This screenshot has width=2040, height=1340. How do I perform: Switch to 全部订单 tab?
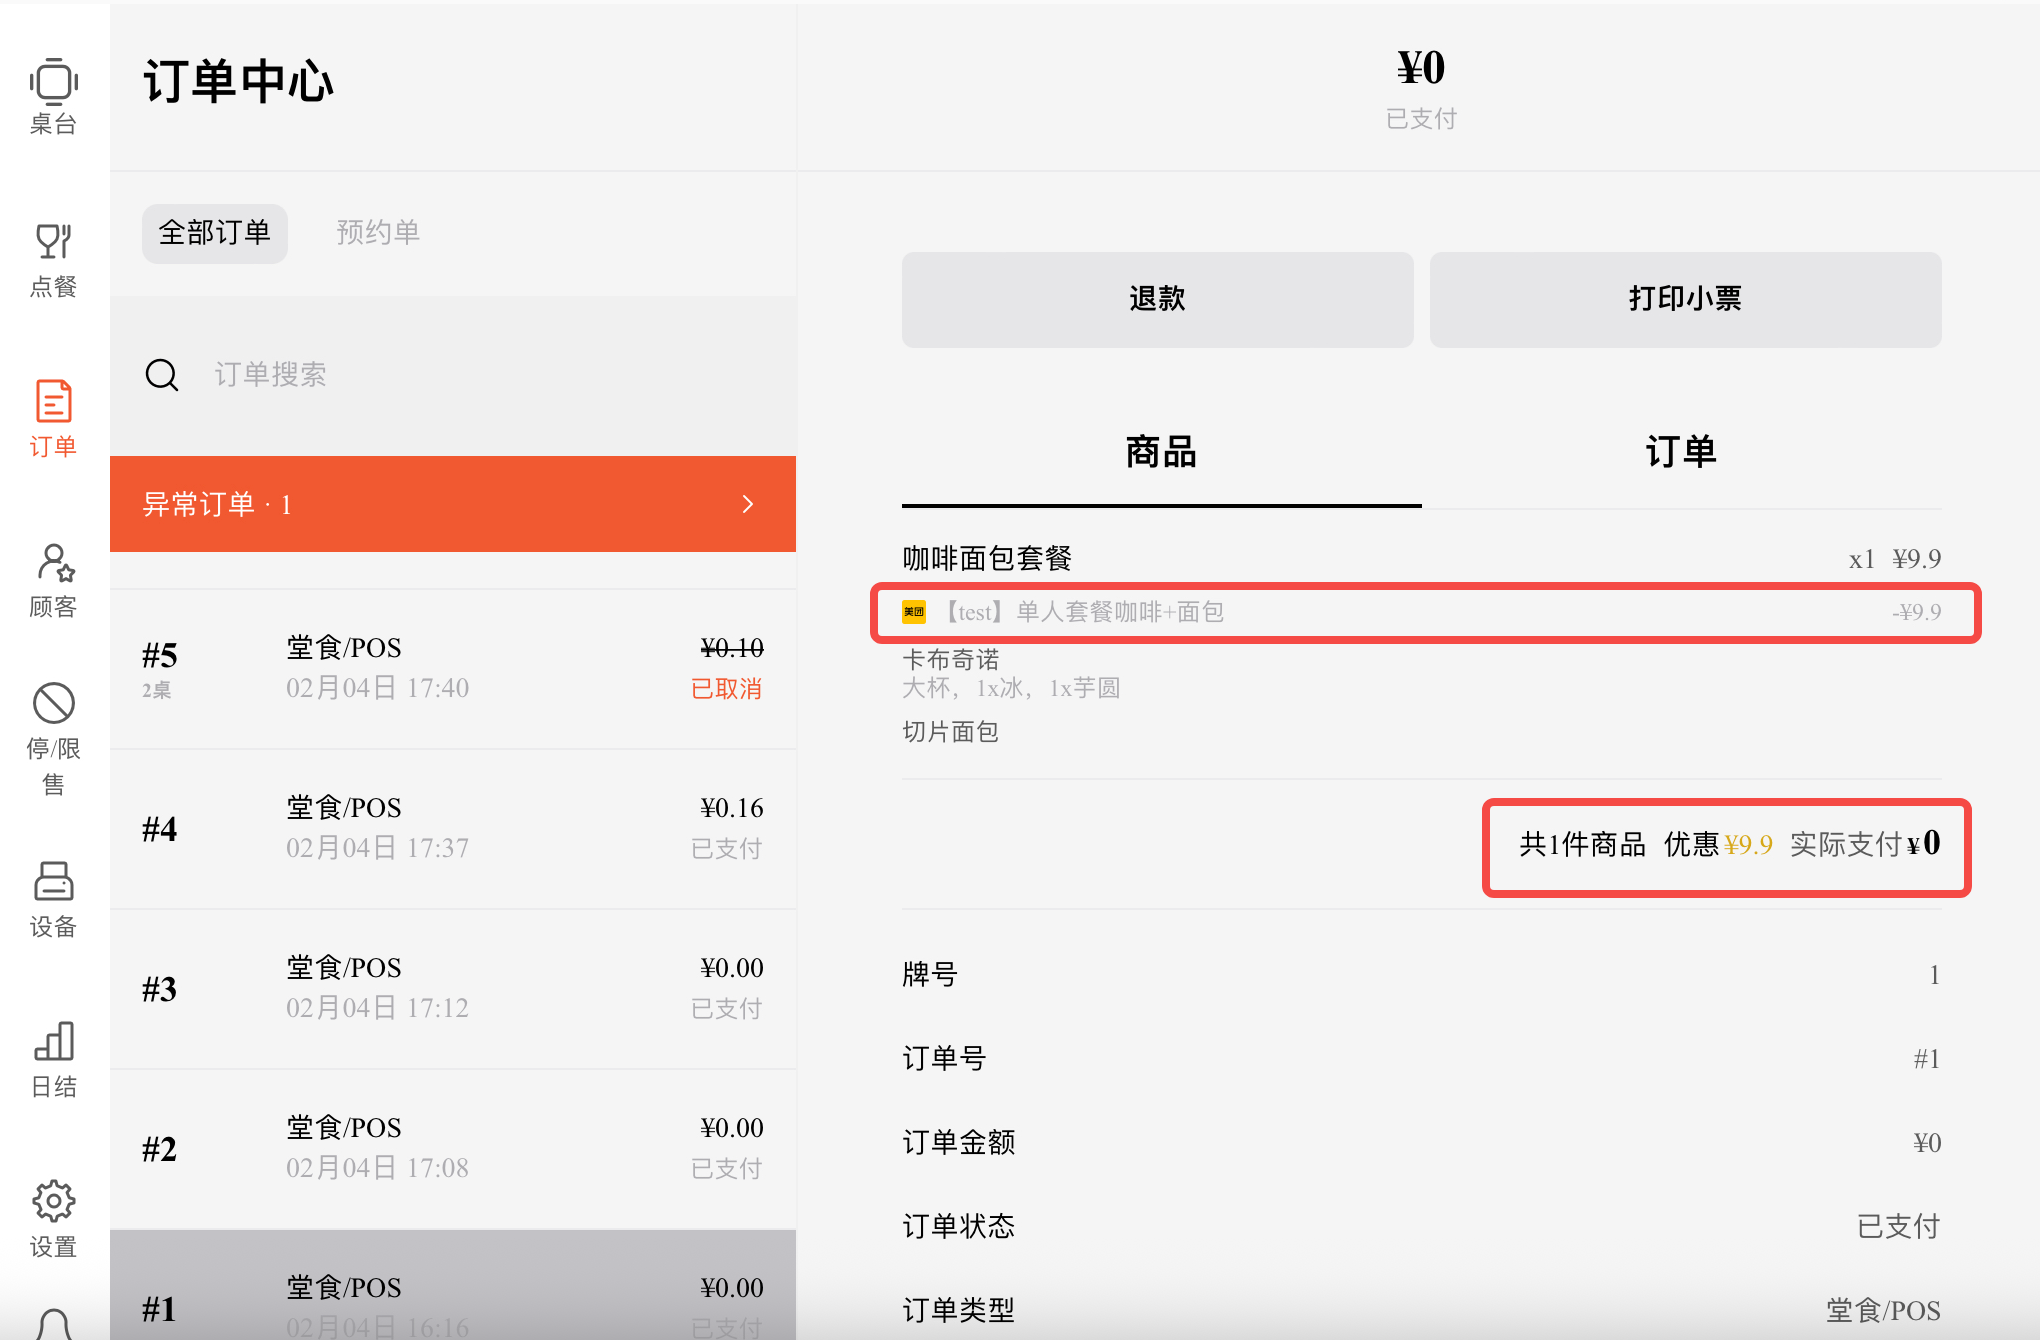pyautogui.click(x=215, y=234)
